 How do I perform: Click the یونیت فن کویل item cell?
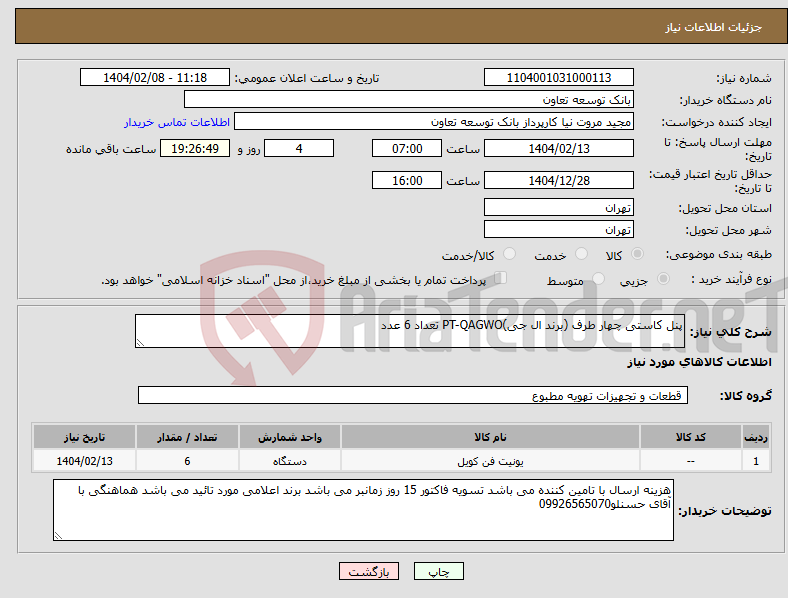pyautogui.click(x=490, y=461)
